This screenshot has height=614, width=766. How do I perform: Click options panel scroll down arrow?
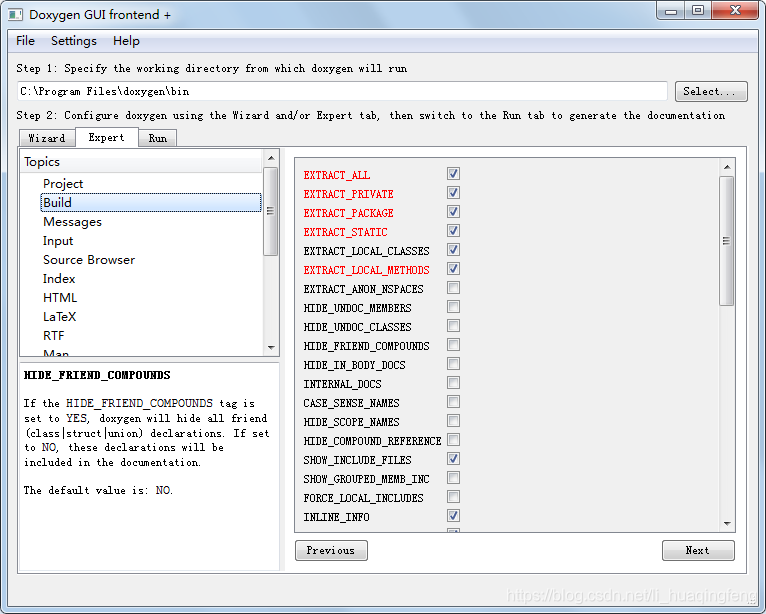(727, 523)
